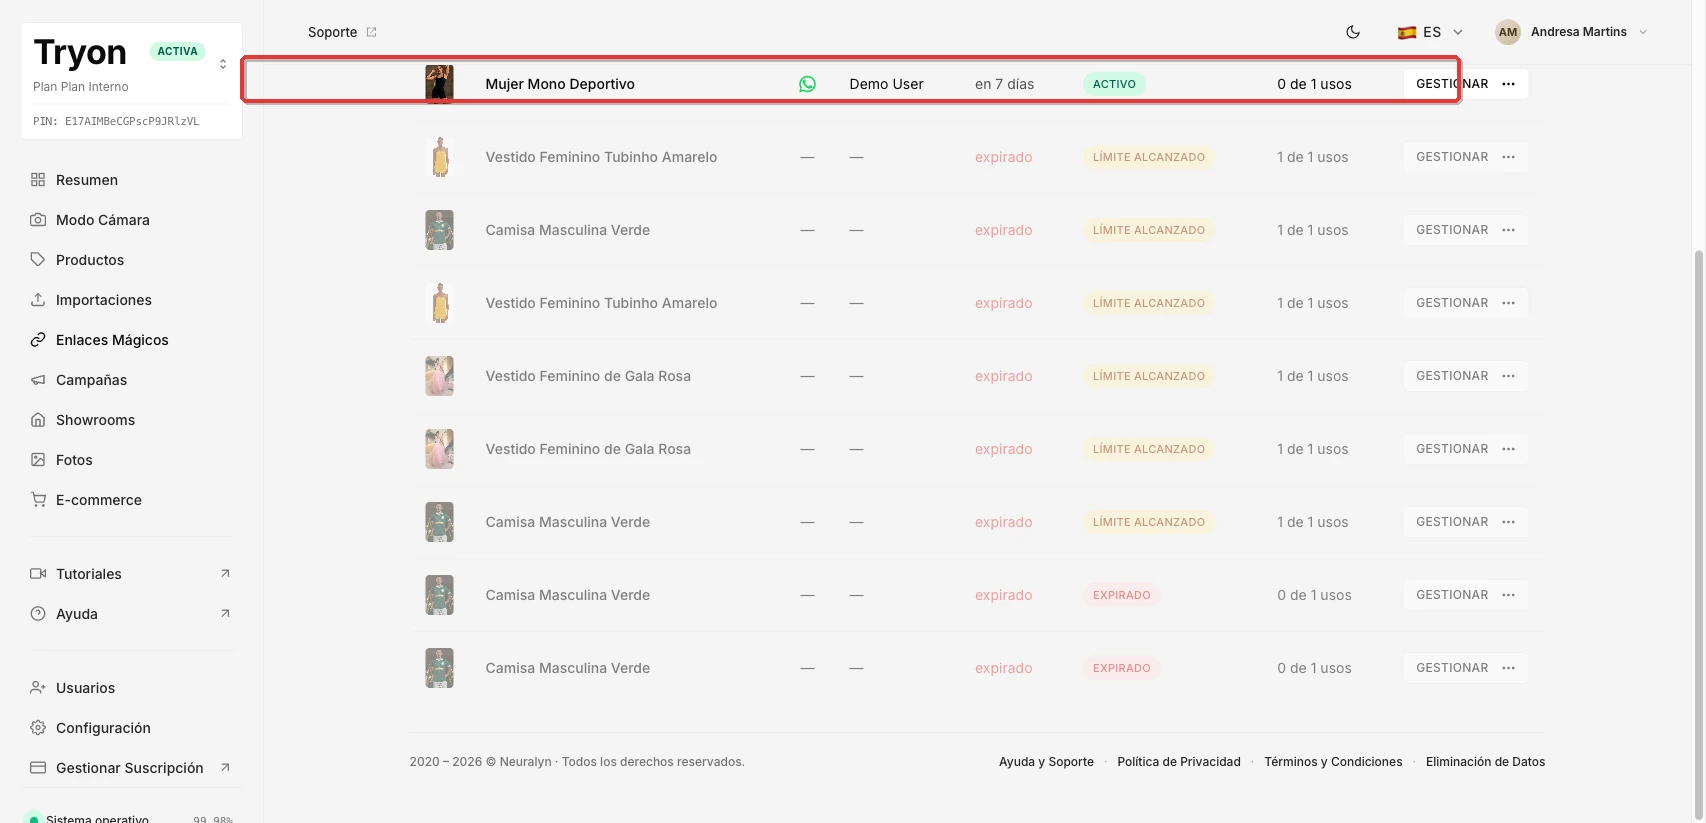
Task: Open Política de Privacidad footer link
Action: click(x=1179, y=762)
